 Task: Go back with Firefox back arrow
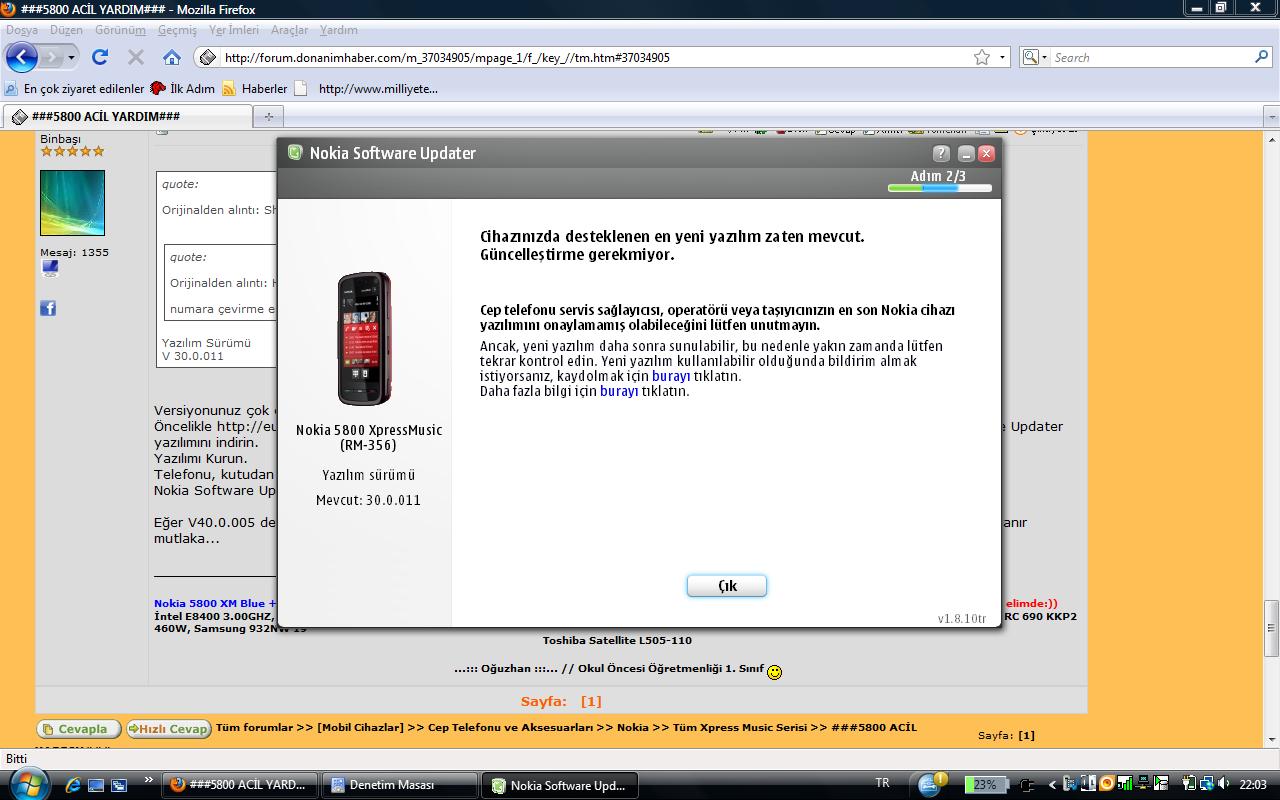pos(21,57)
